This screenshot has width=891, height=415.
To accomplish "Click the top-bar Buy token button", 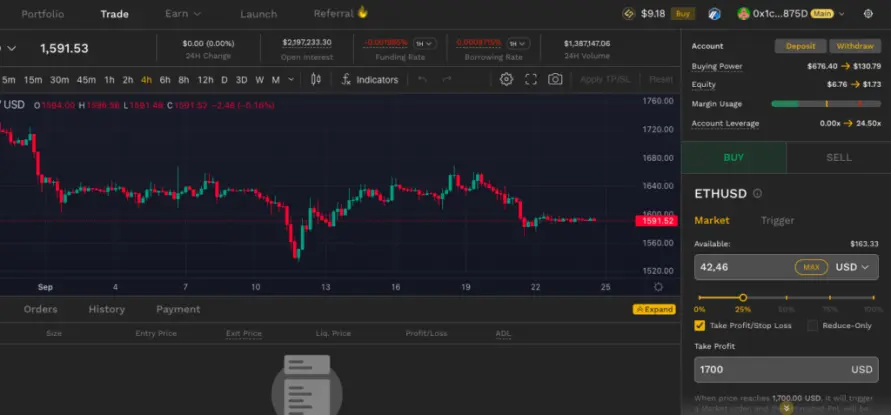I will click(682, 14).
